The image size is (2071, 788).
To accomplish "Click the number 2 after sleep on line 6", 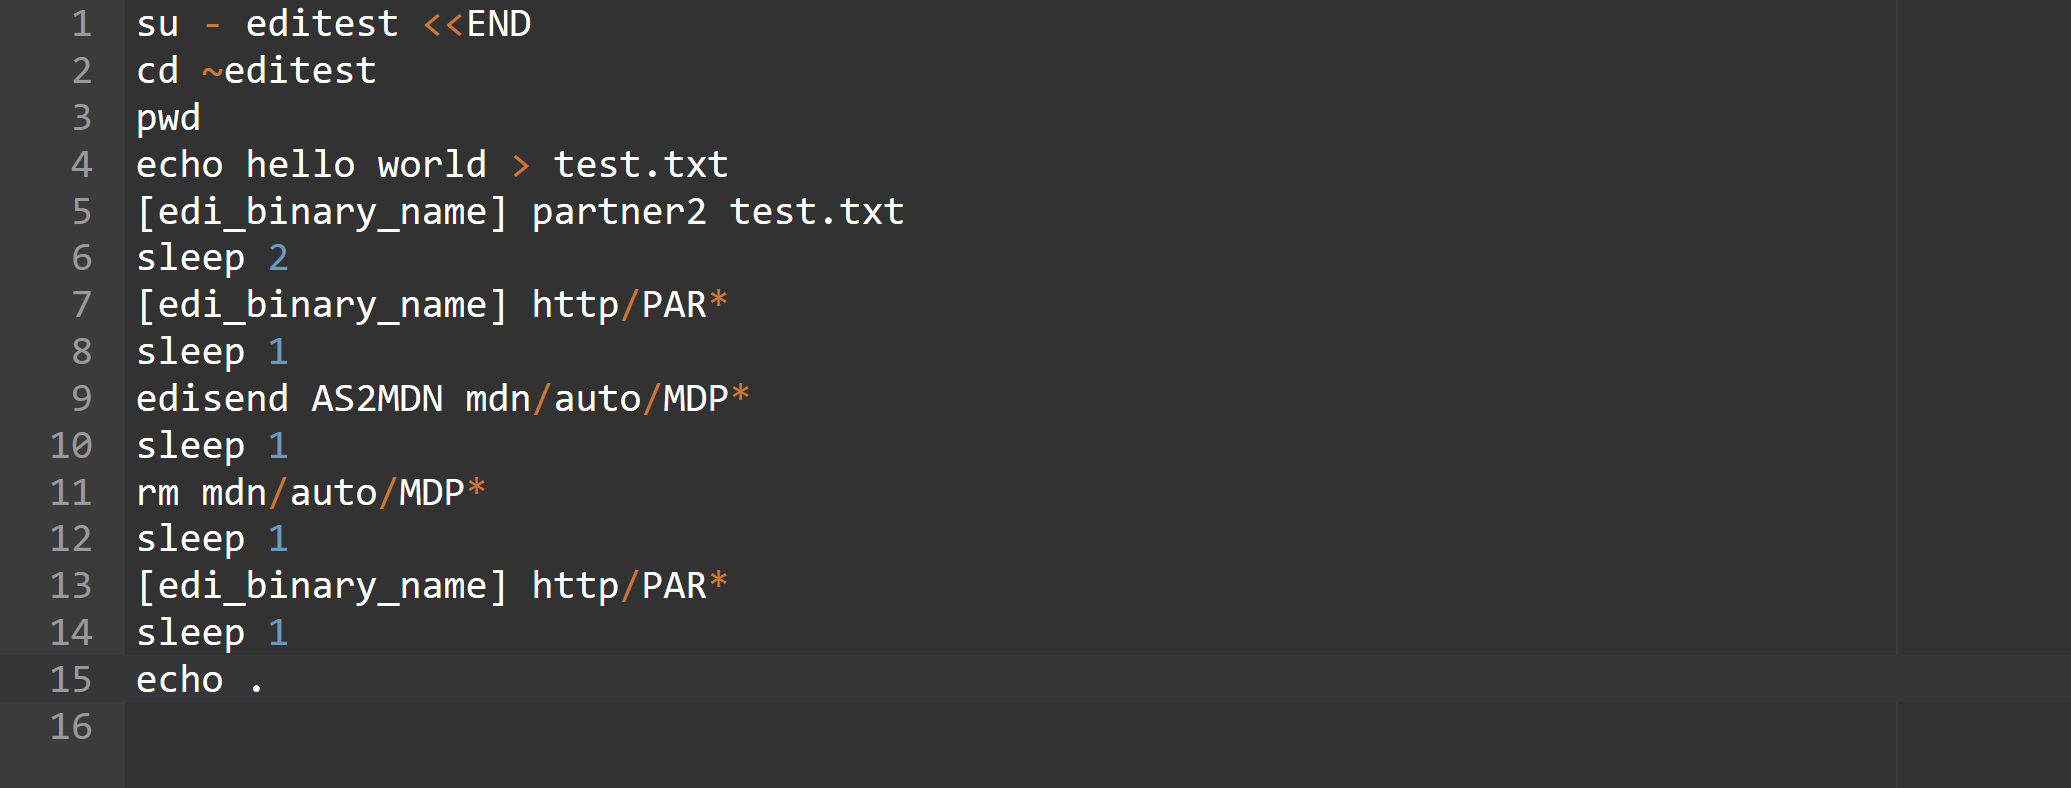I will click(x=279, y=258).
